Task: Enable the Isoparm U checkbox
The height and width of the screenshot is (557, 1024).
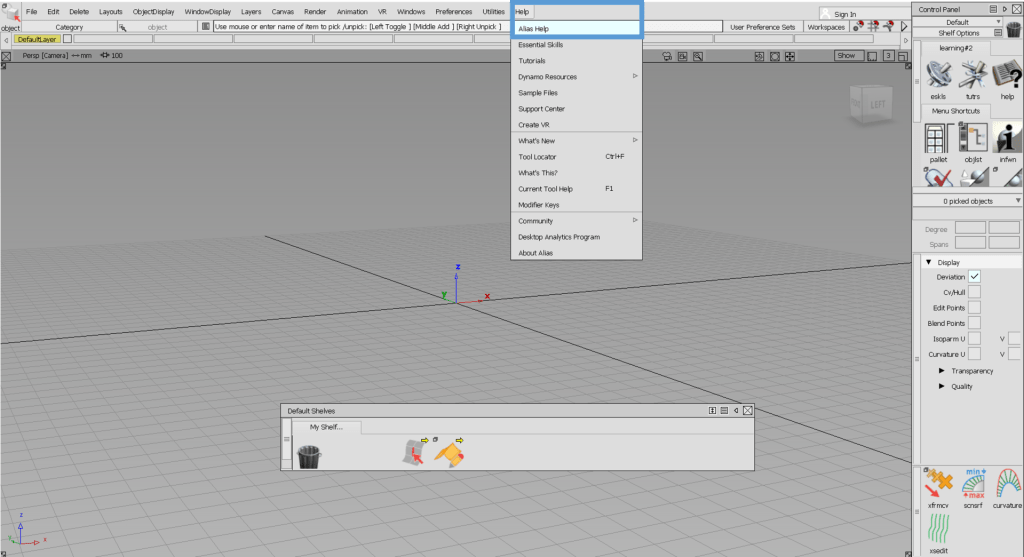Action: pos(974,338)
